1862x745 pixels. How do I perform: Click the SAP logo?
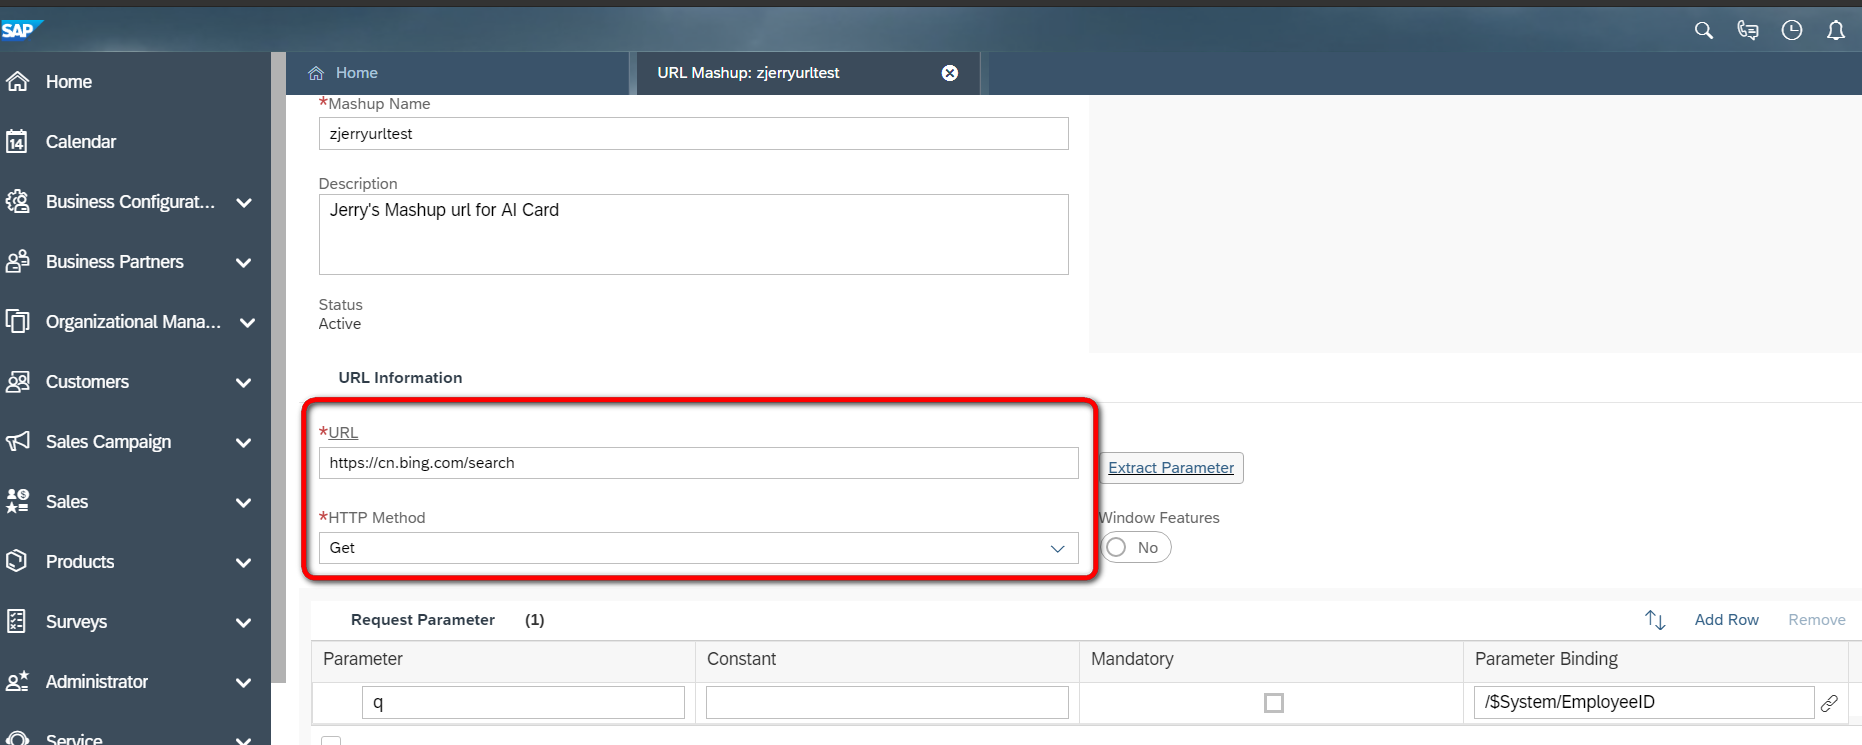click(x=20, y=30)
